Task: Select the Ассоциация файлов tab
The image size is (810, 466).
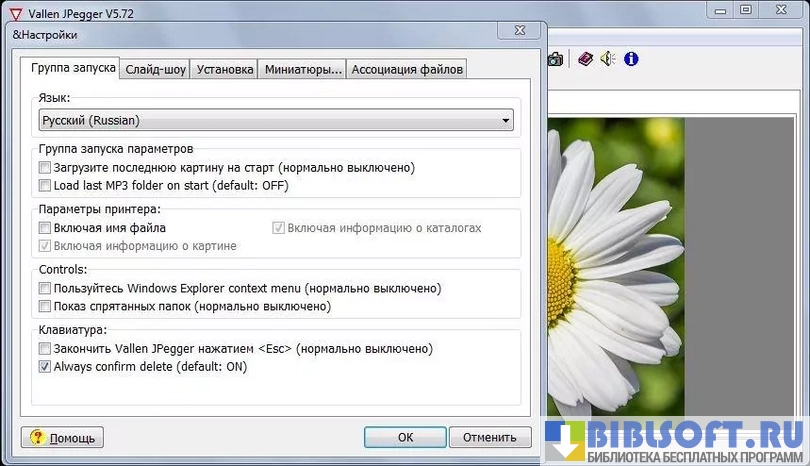Action: [x=407, y=70]
